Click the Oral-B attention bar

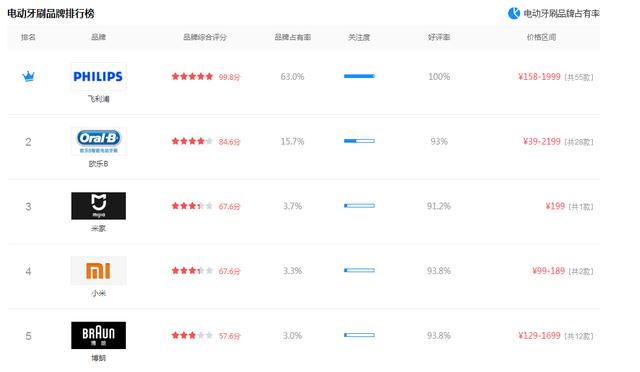359,141
